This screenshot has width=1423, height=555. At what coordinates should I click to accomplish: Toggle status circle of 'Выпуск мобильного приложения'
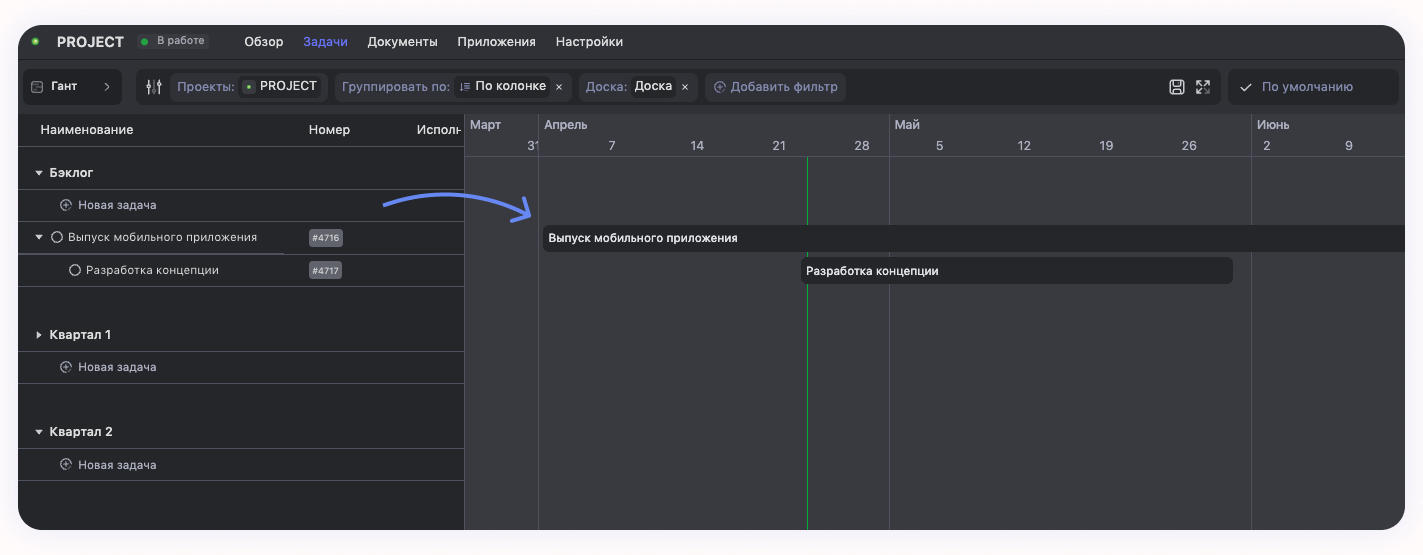pyautogui.click(x=57, y=238)
